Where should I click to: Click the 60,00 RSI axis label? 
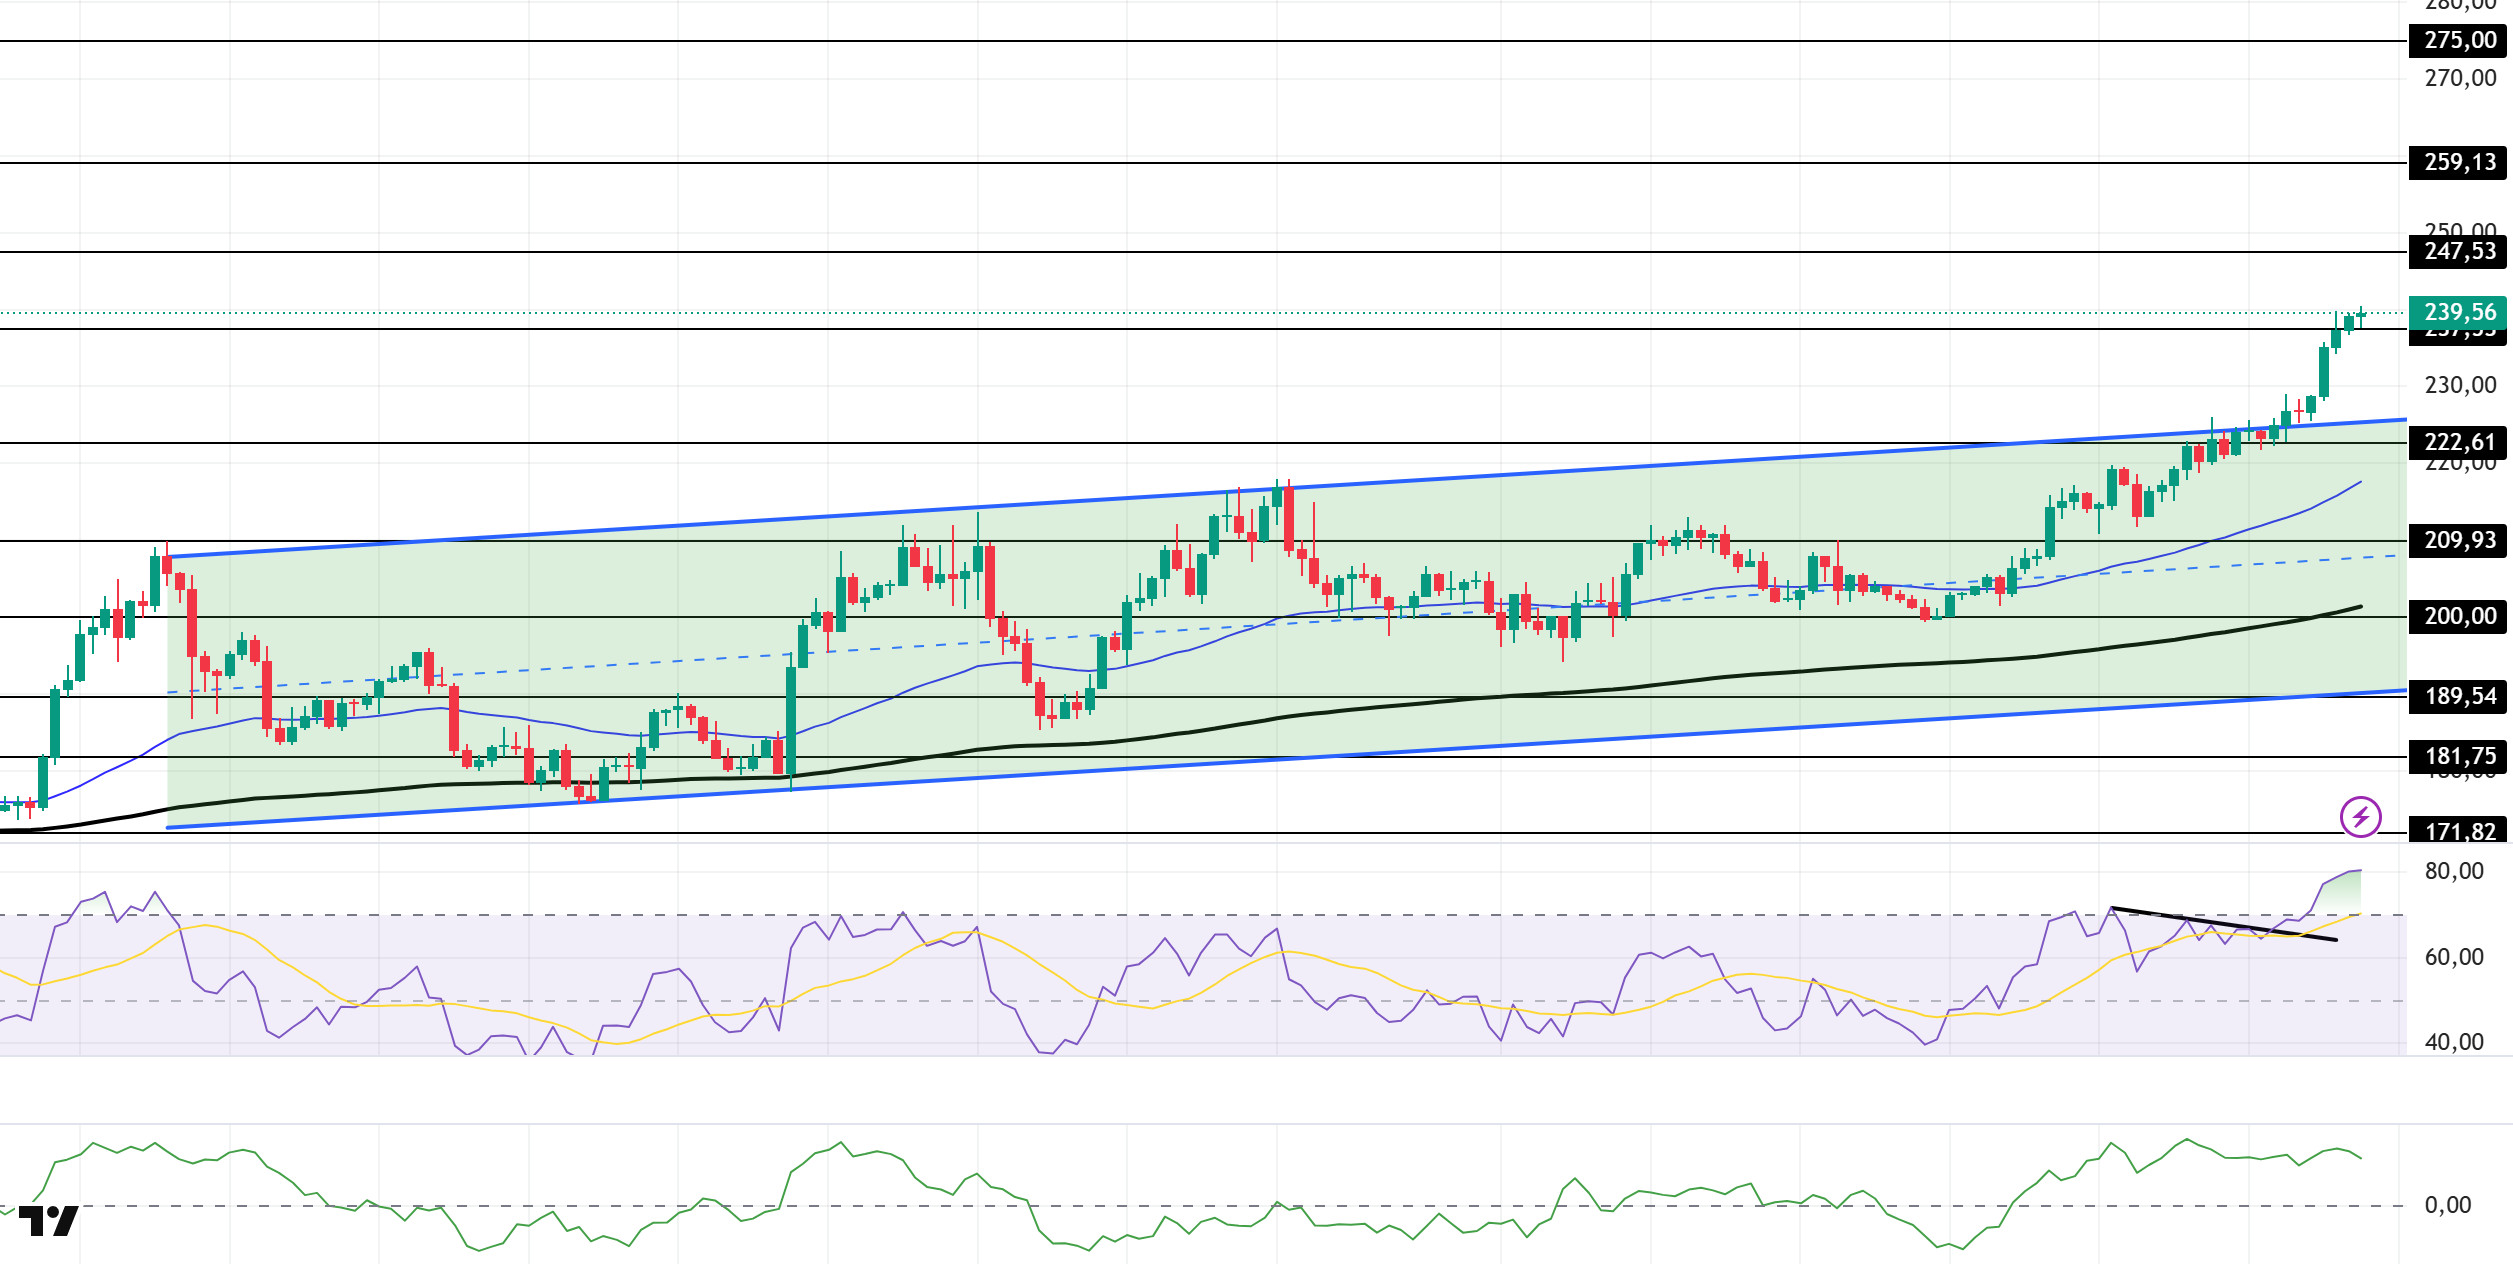point(2453,958)
